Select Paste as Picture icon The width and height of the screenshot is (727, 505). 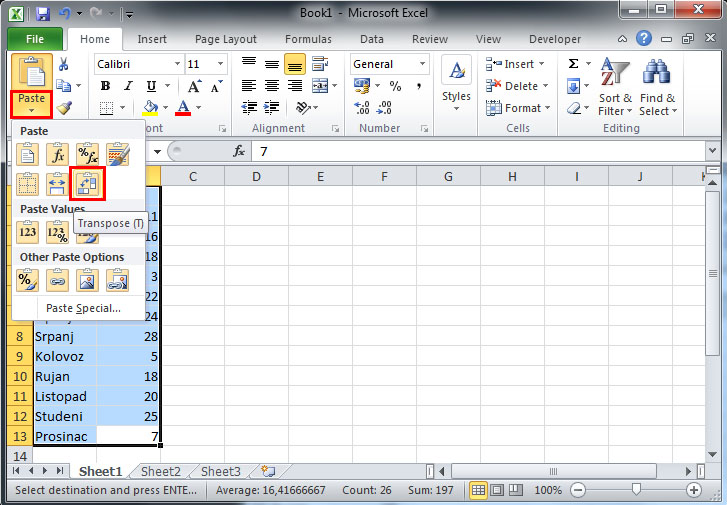(x=89, y=280)
